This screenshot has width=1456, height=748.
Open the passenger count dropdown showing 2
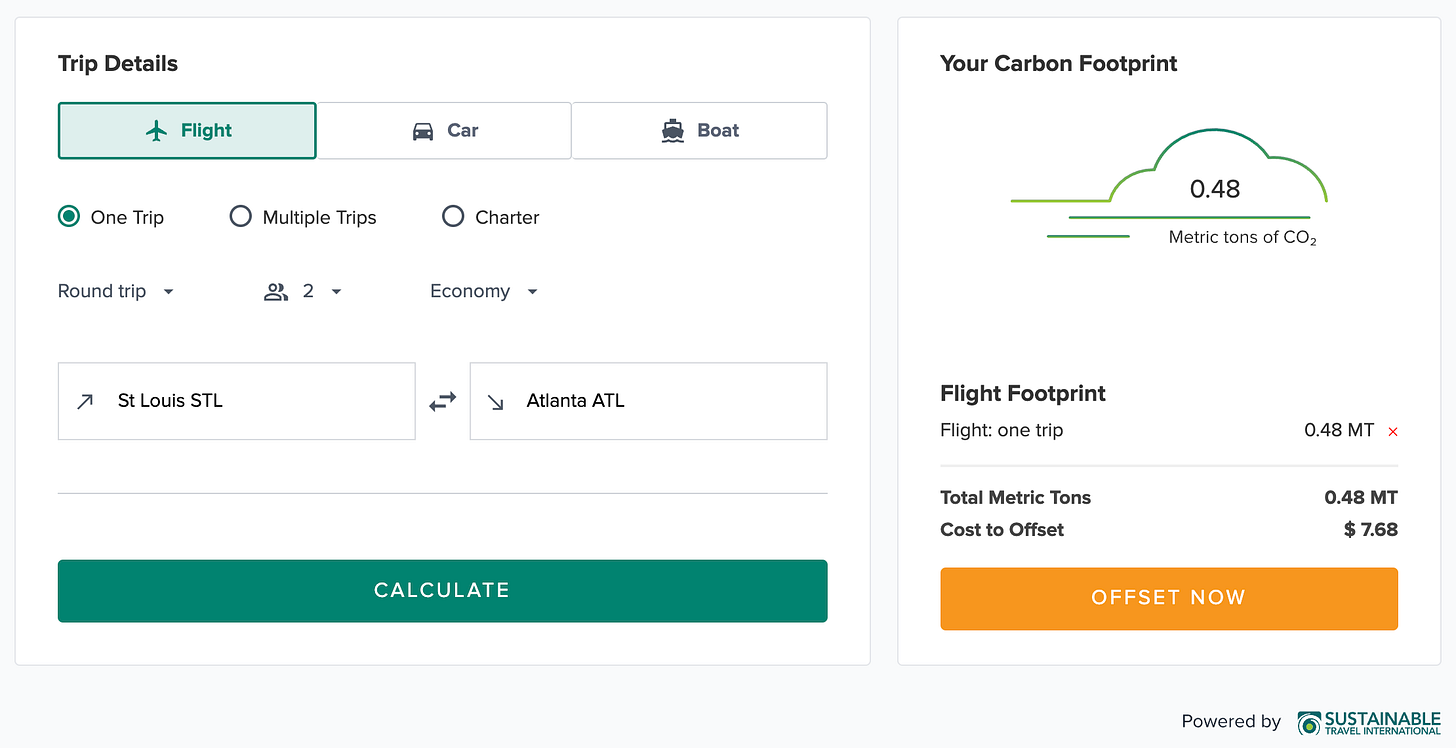click(x=304, y=292)
